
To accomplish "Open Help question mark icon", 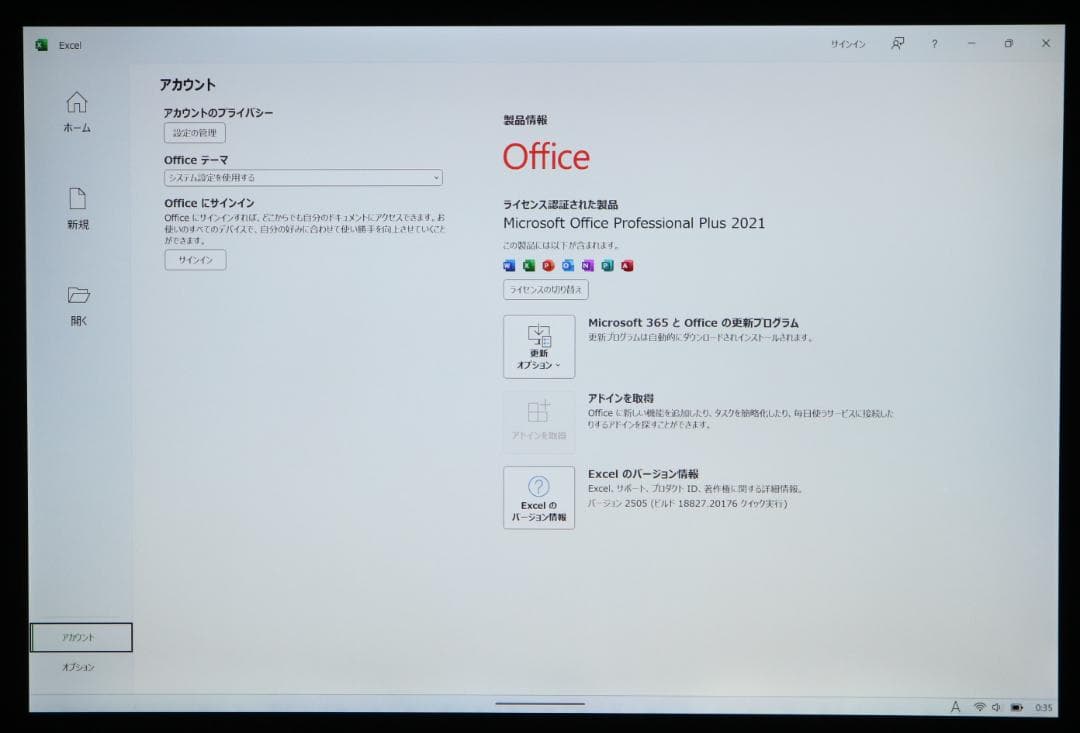I will 935,43.
